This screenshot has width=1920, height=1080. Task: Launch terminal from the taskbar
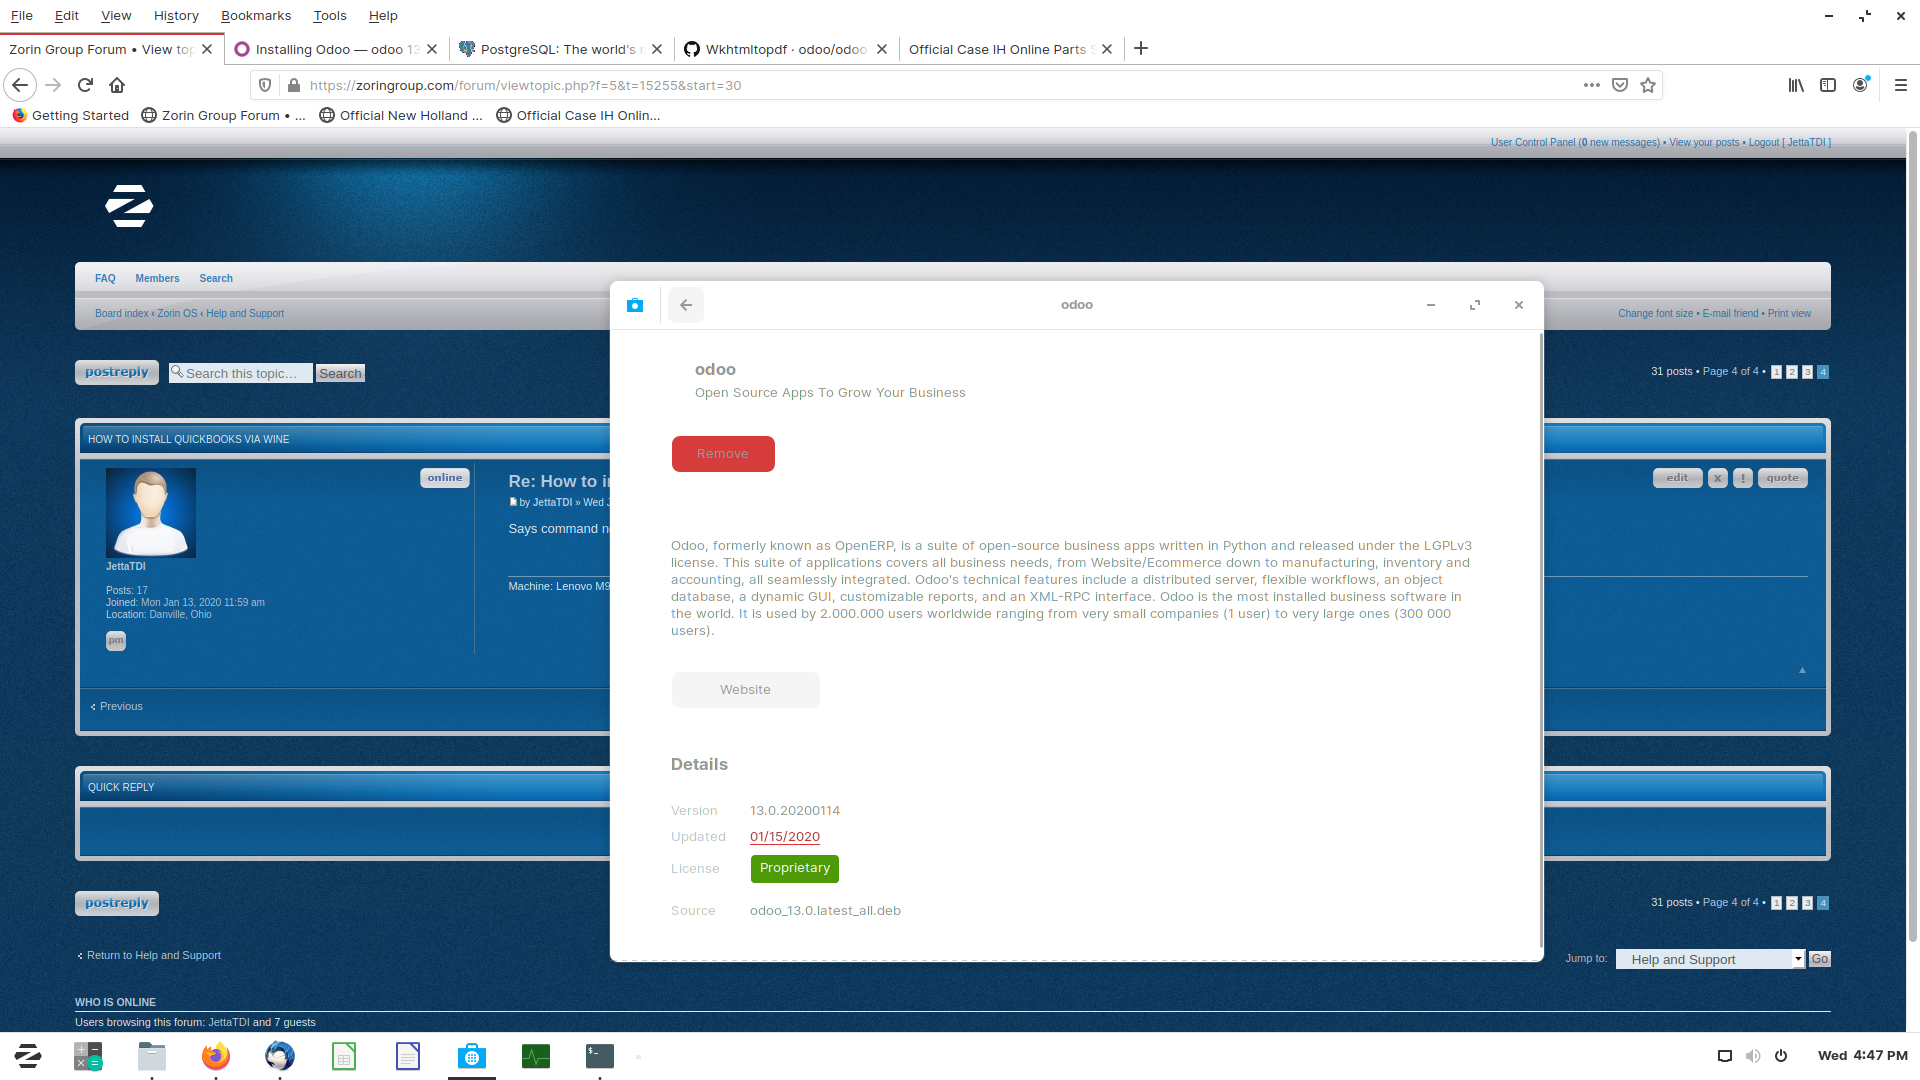(x=600, y=1056)
